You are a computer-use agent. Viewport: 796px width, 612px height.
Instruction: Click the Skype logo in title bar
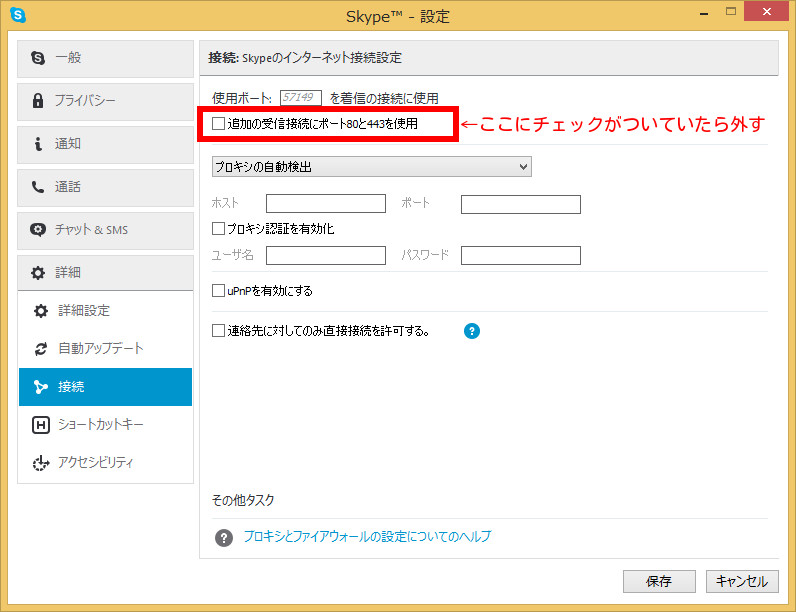pos(18,15)
